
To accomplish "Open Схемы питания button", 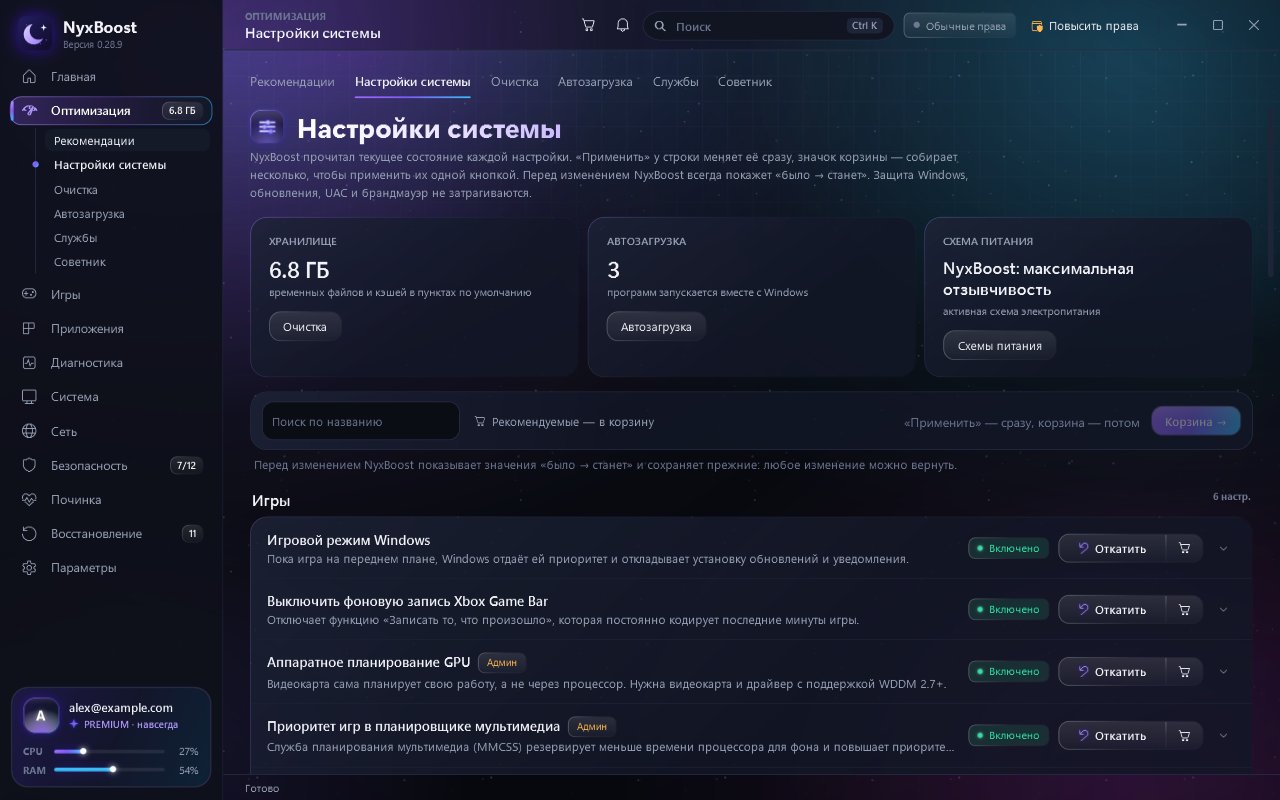I will pos(1000,346).
